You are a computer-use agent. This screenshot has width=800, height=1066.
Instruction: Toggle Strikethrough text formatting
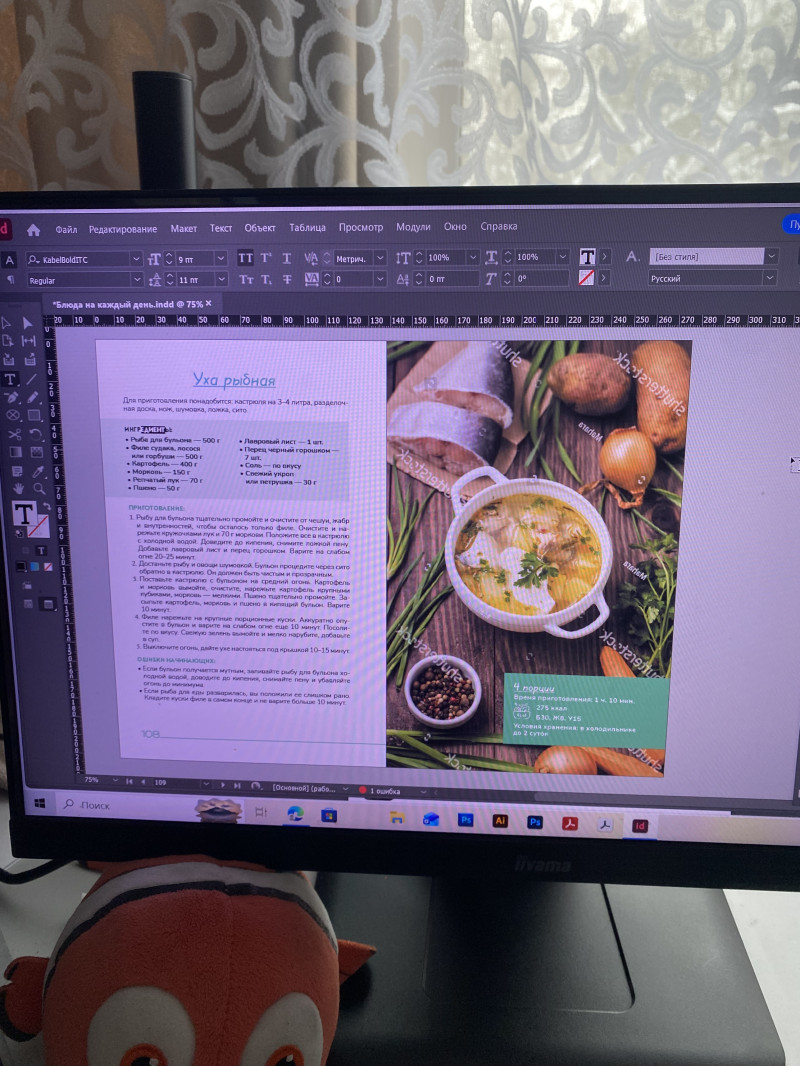pyautogui.click(x=287, y=280)
